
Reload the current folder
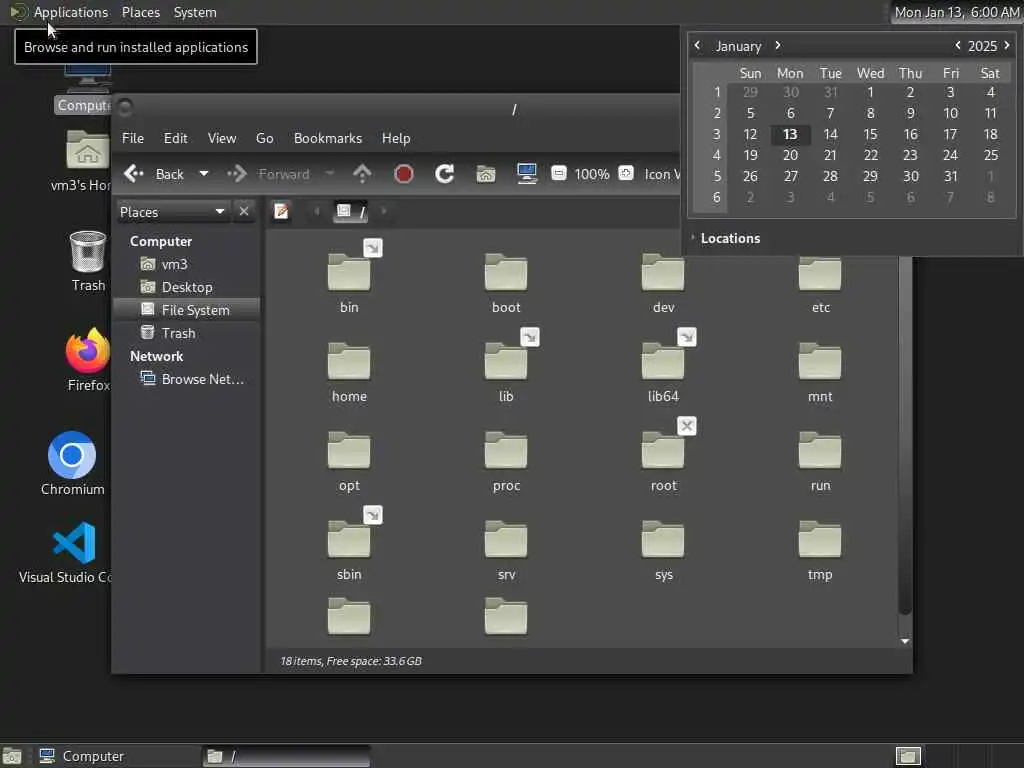(445, 174)
